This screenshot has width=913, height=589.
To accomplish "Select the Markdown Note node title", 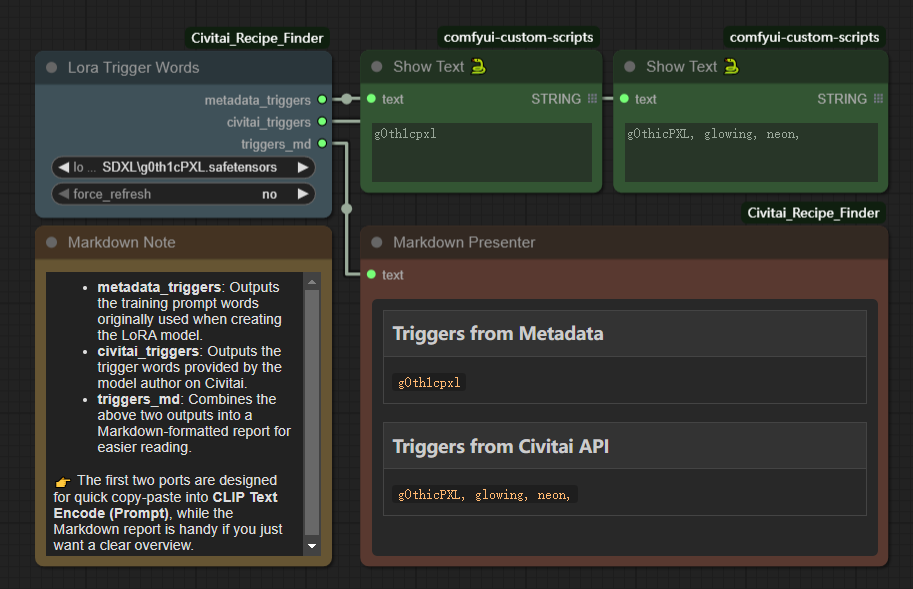I will coord(122,242).
